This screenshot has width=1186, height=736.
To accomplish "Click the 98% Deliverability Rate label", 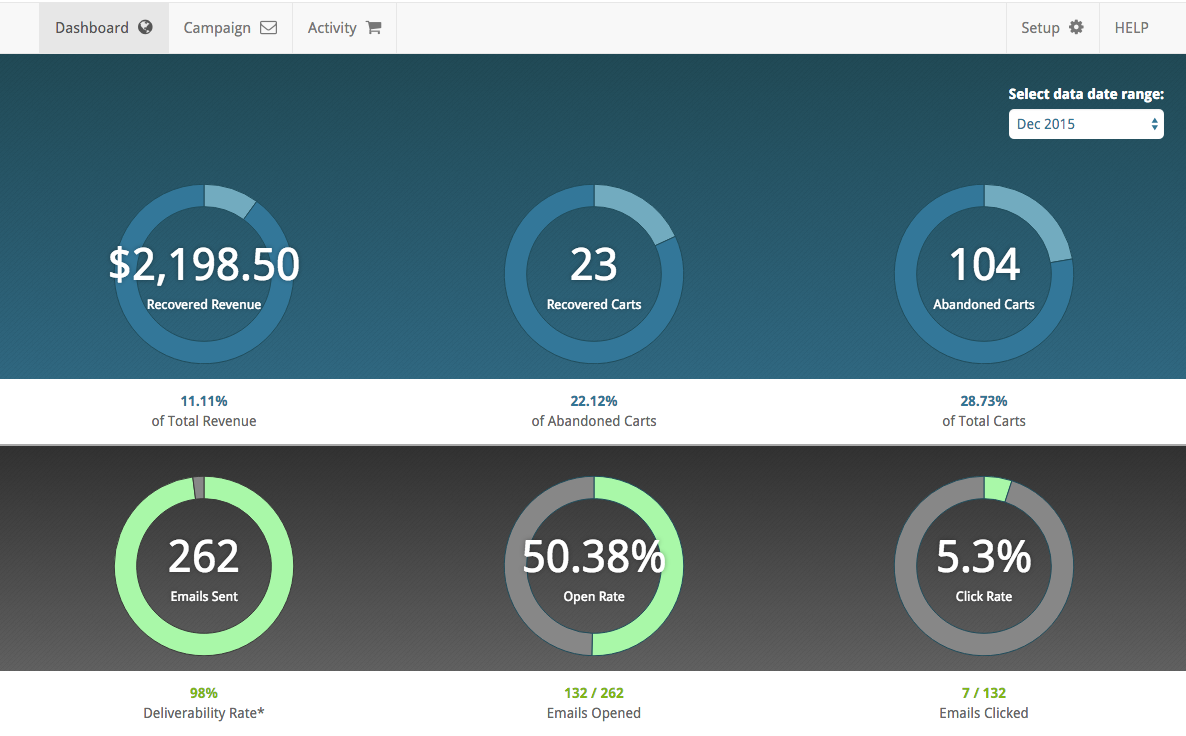I will (x=203, y=703).
